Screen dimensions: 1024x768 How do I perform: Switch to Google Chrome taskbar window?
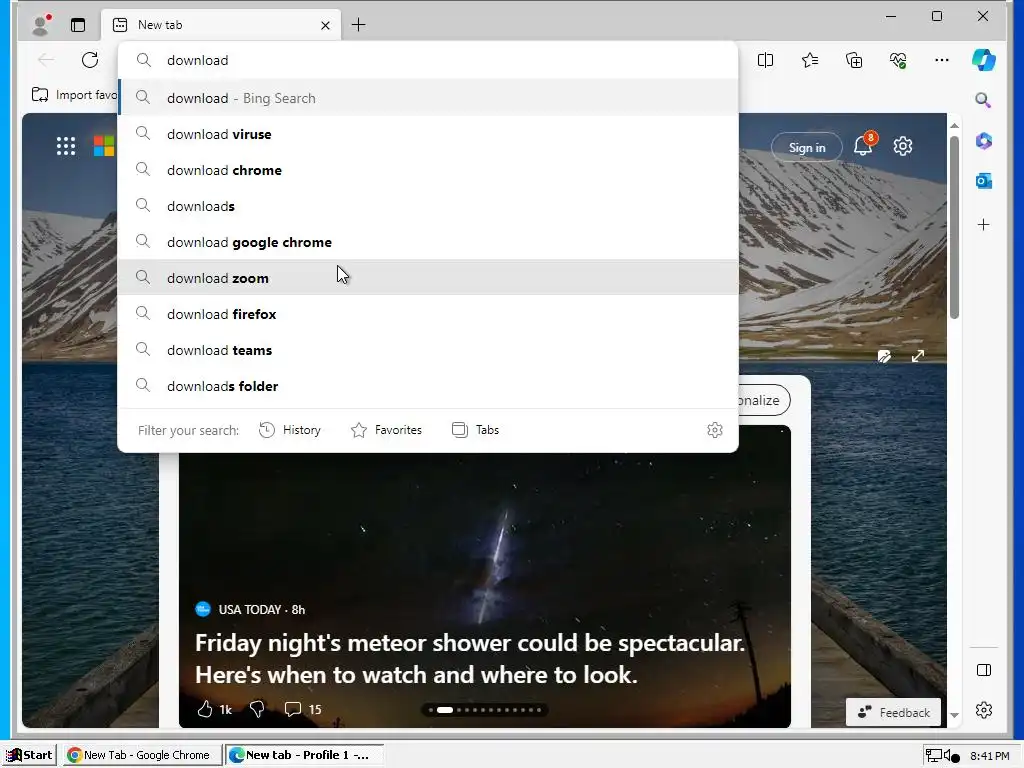click(142, 755)
